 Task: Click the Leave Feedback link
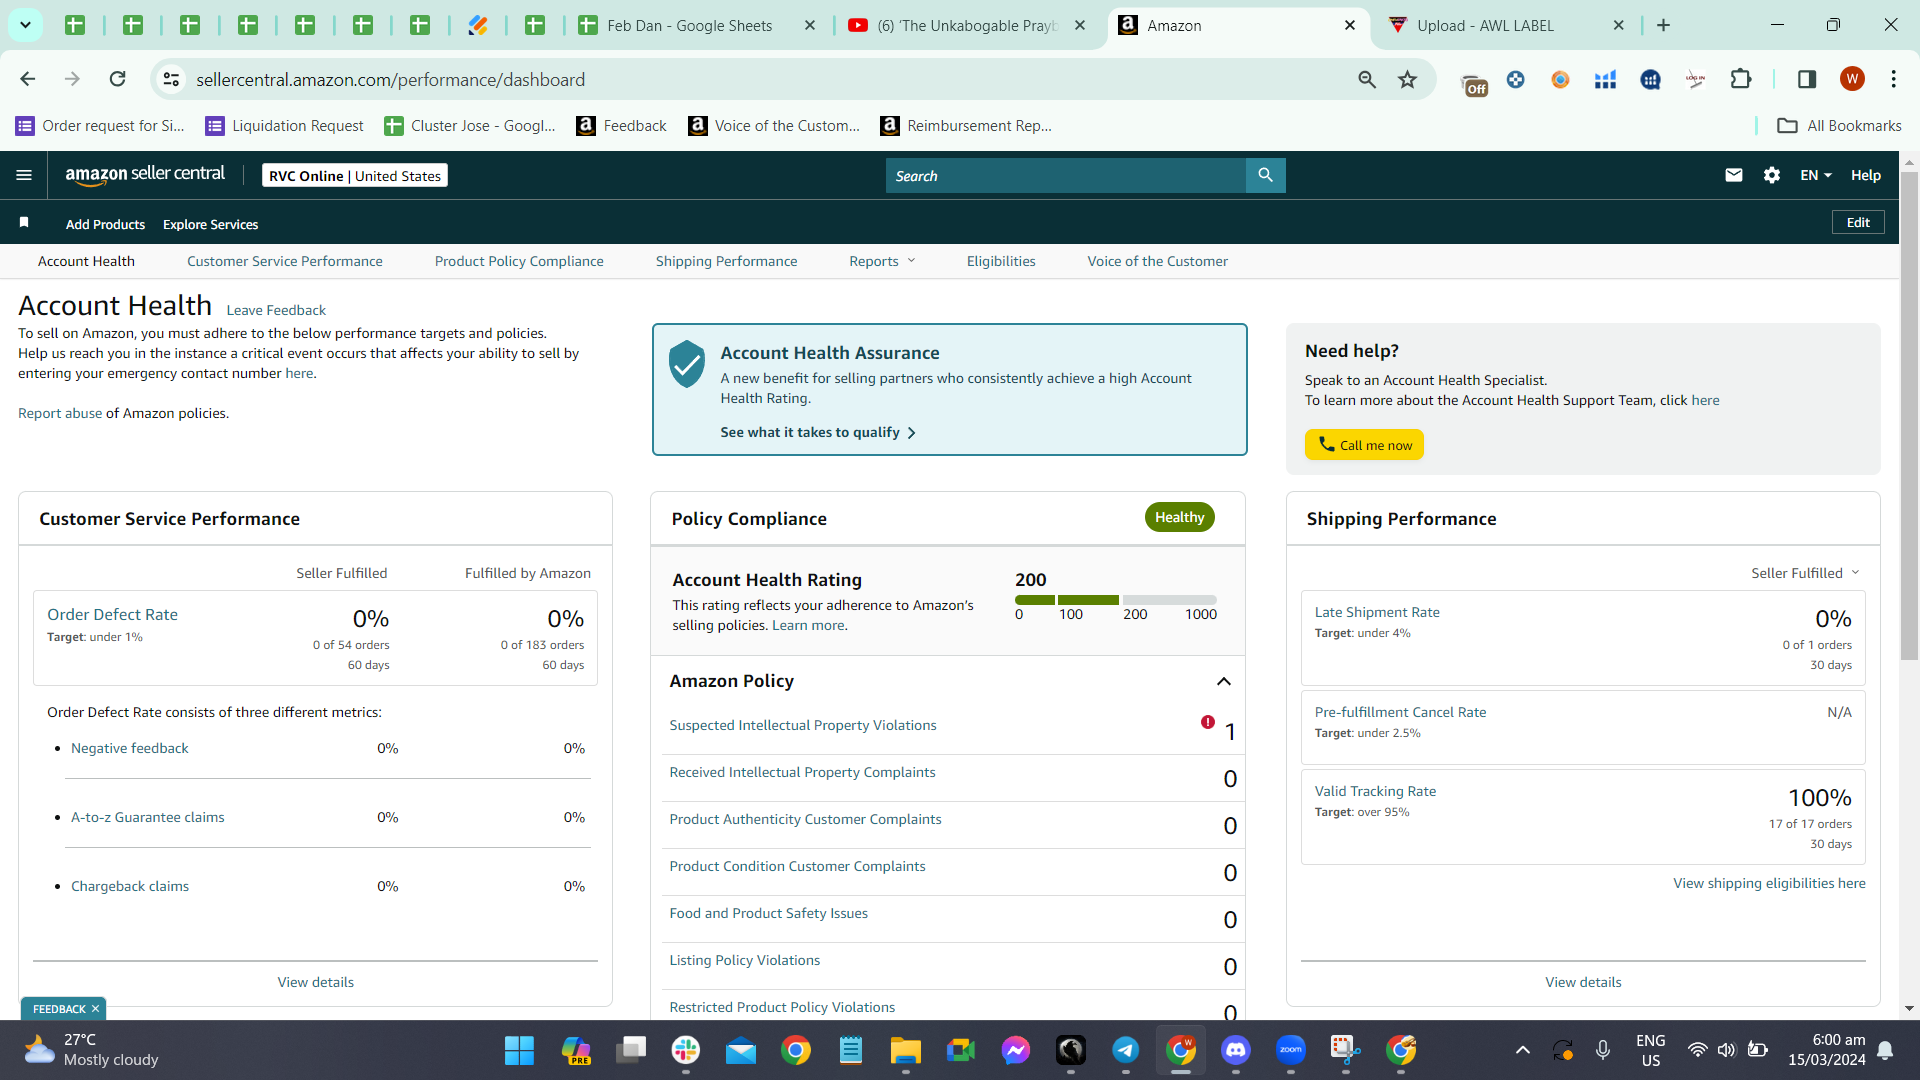coord(276,310)
